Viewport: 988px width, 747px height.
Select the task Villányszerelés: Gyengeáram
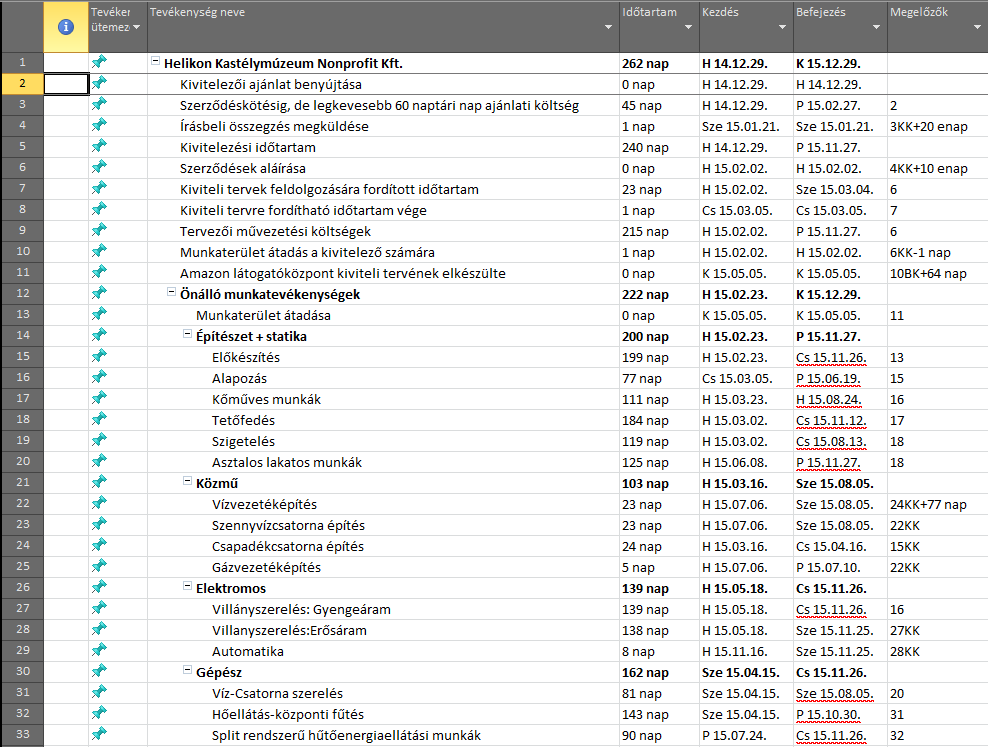(301, 610)
